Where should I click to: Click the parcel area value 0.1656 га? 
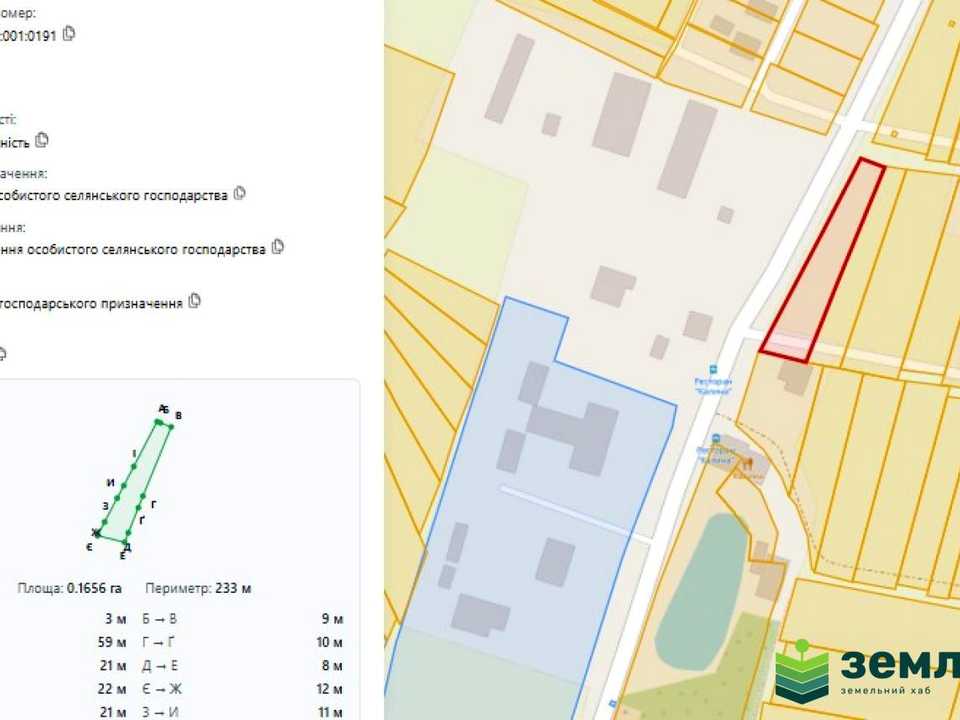pos(94,588)
